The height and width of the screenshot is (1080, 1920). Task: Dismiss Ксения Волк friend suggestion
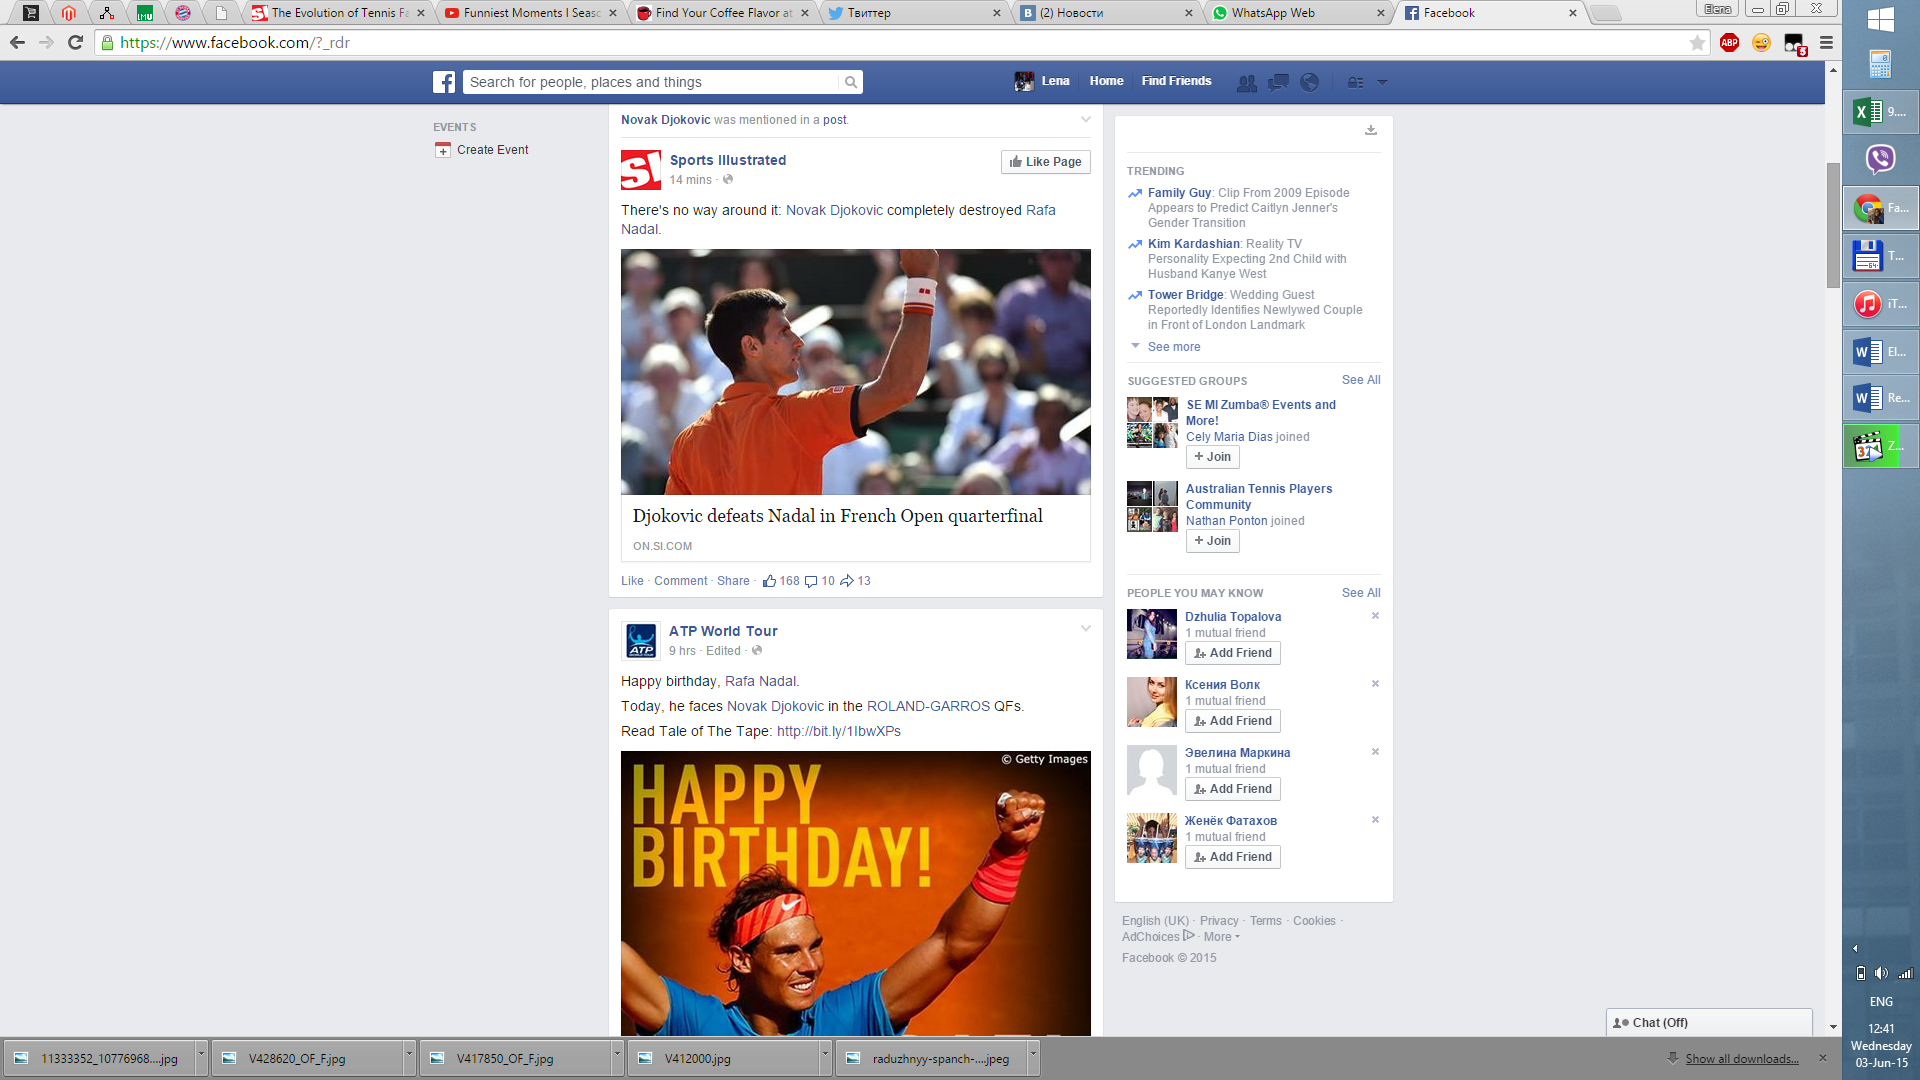click(1375, 684)
